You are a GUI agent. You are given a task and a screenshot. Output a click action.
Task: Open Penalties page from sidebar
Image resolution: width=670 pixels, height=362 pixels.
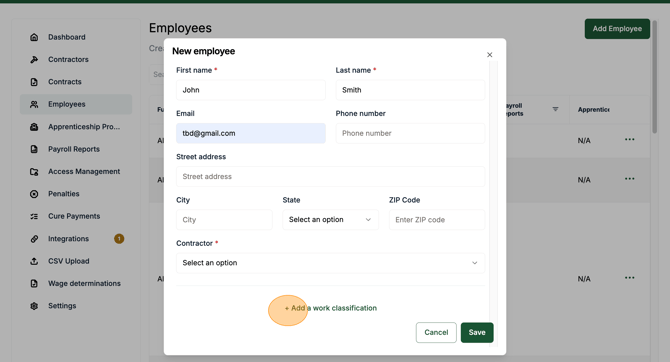click(76, 194)
